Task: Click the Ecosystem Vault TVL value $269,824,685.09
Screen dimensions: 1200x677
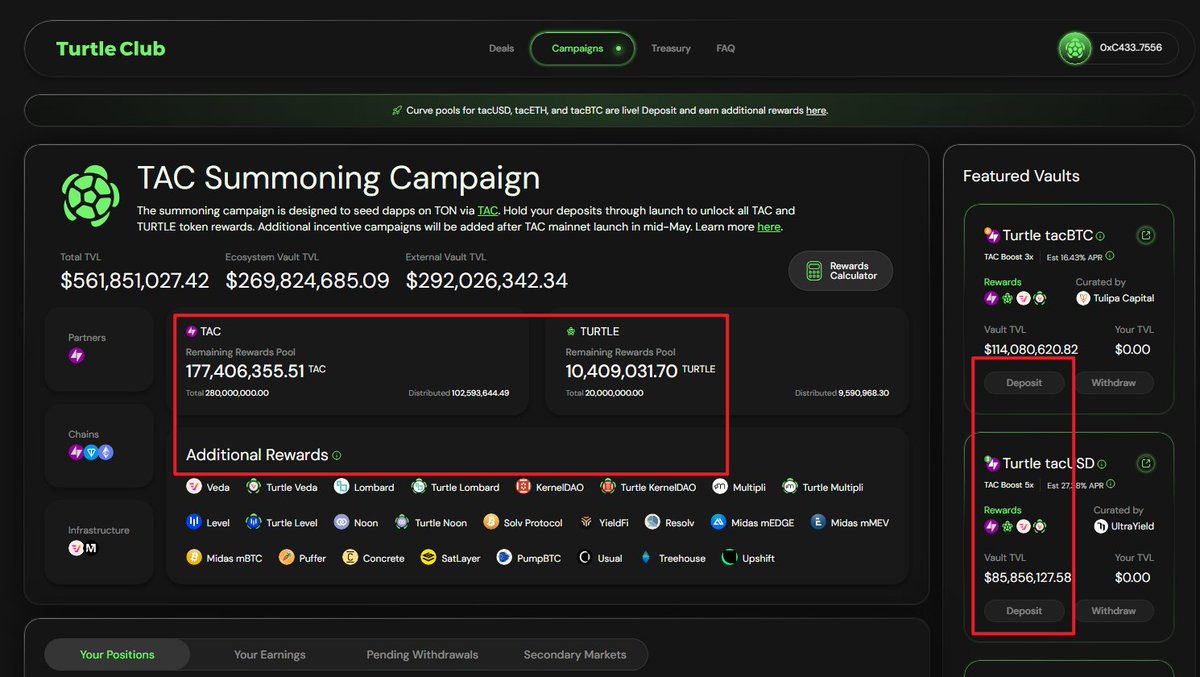Action: coord(307,281)
